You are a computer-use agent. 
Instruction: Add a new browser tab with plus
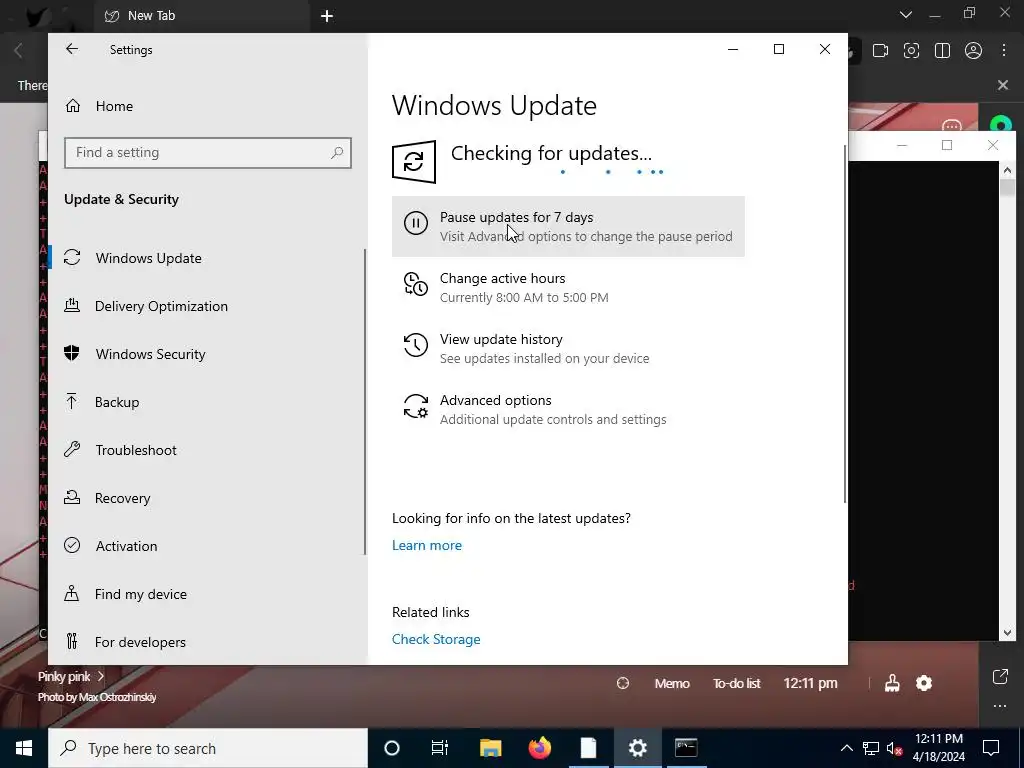coord(327,16)
